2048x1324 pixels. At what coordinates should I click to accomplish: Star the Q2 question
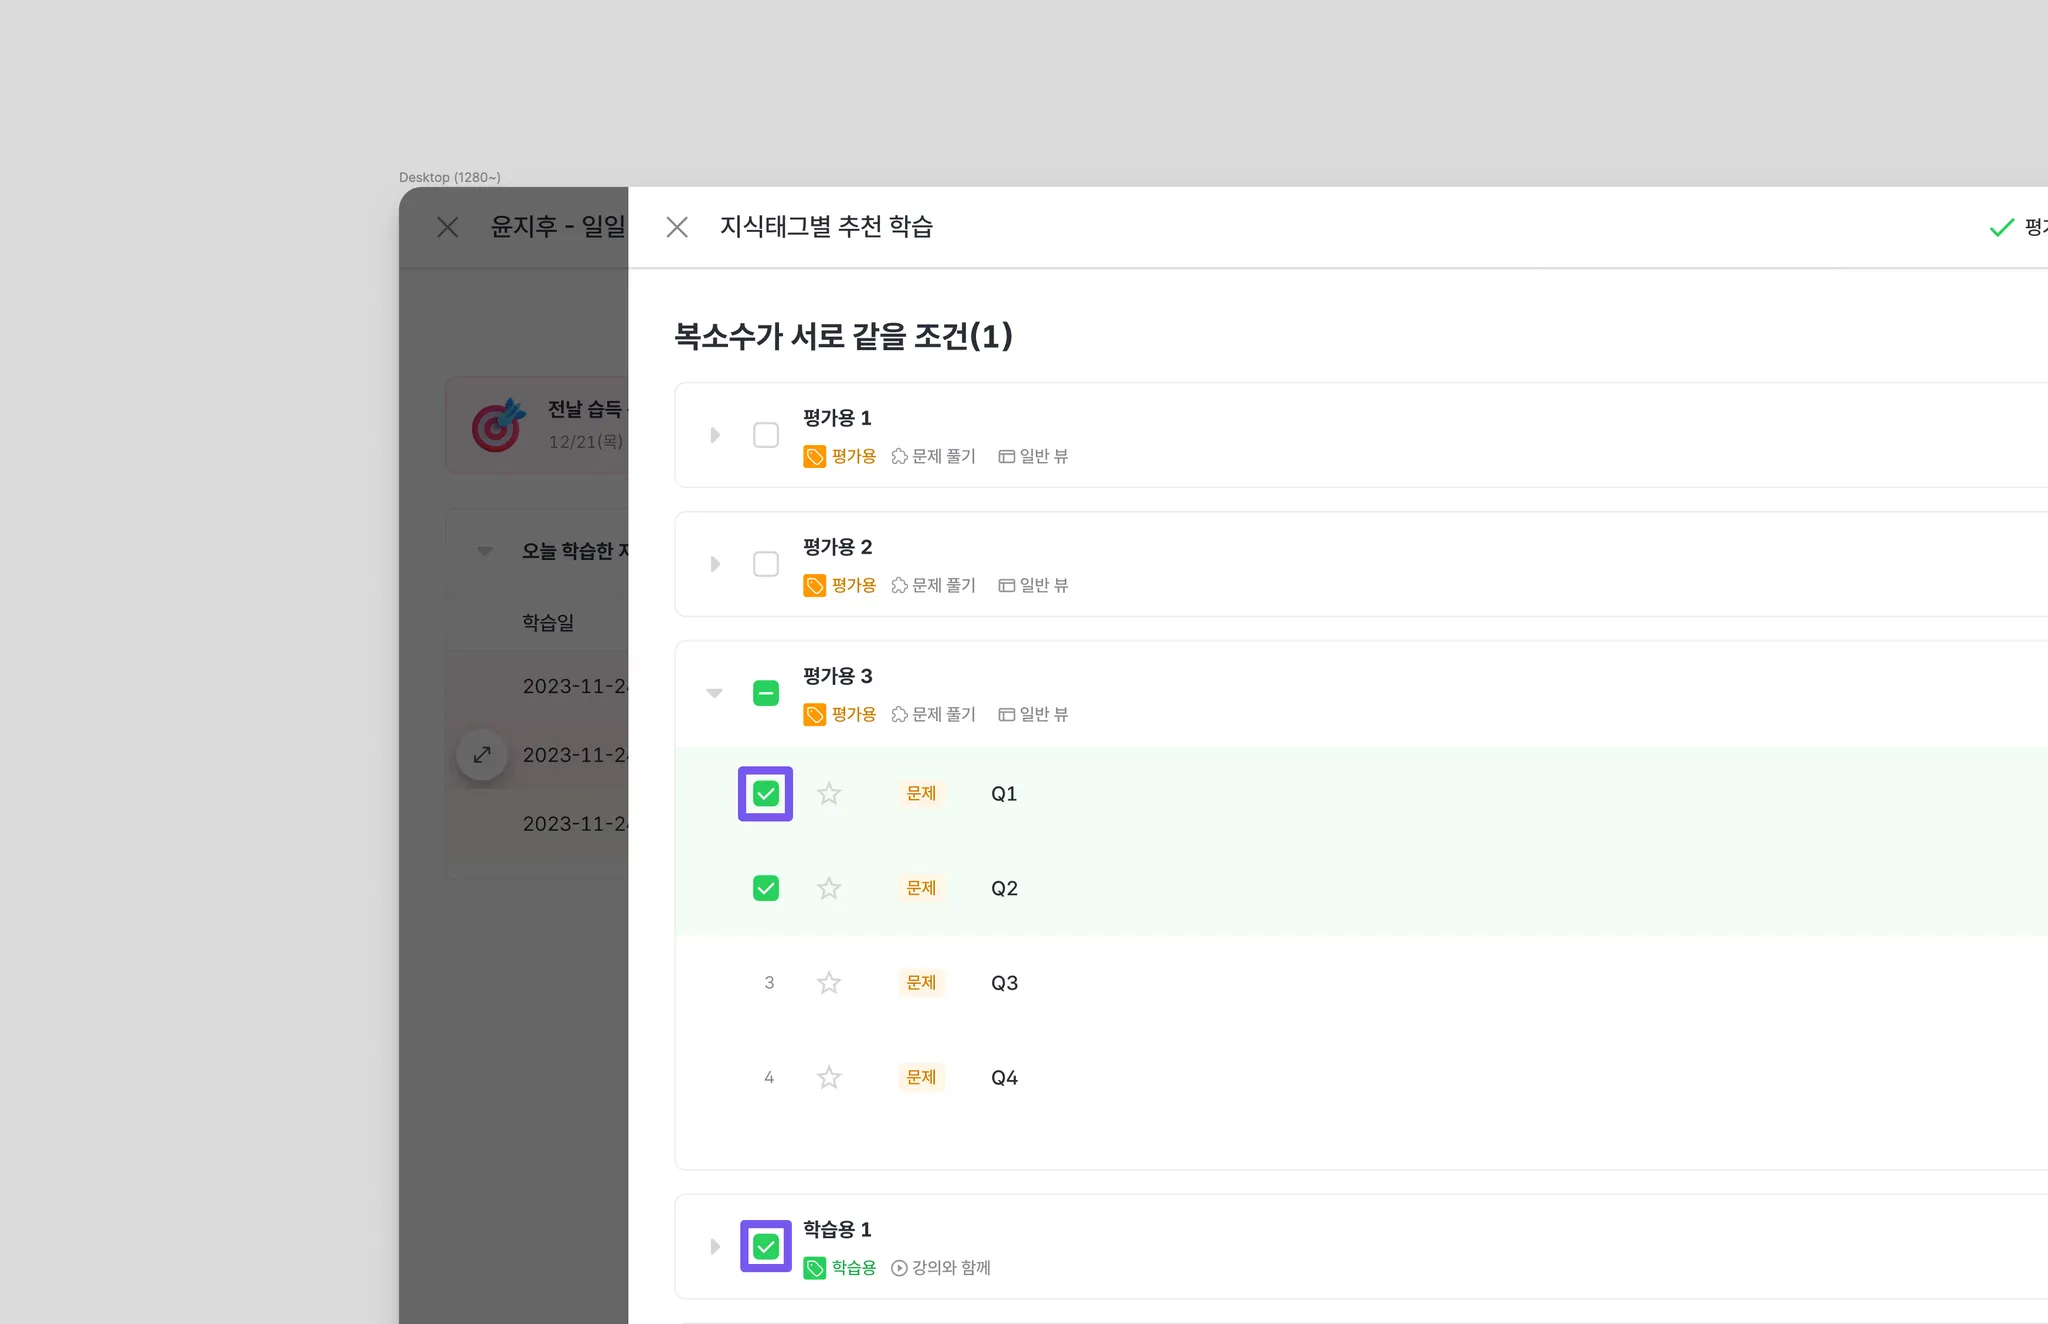829,888
